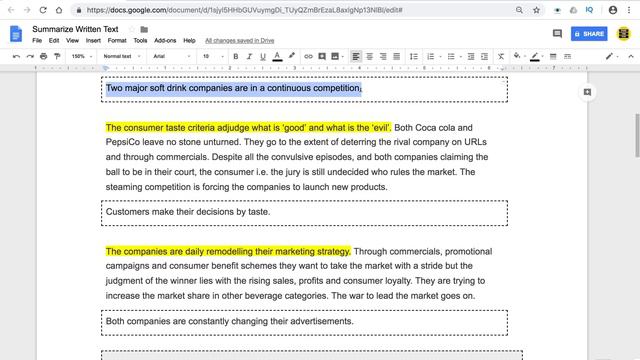Open the Insert menu
The height and width of the screenshot is (360, 640).
pos(93,40)
